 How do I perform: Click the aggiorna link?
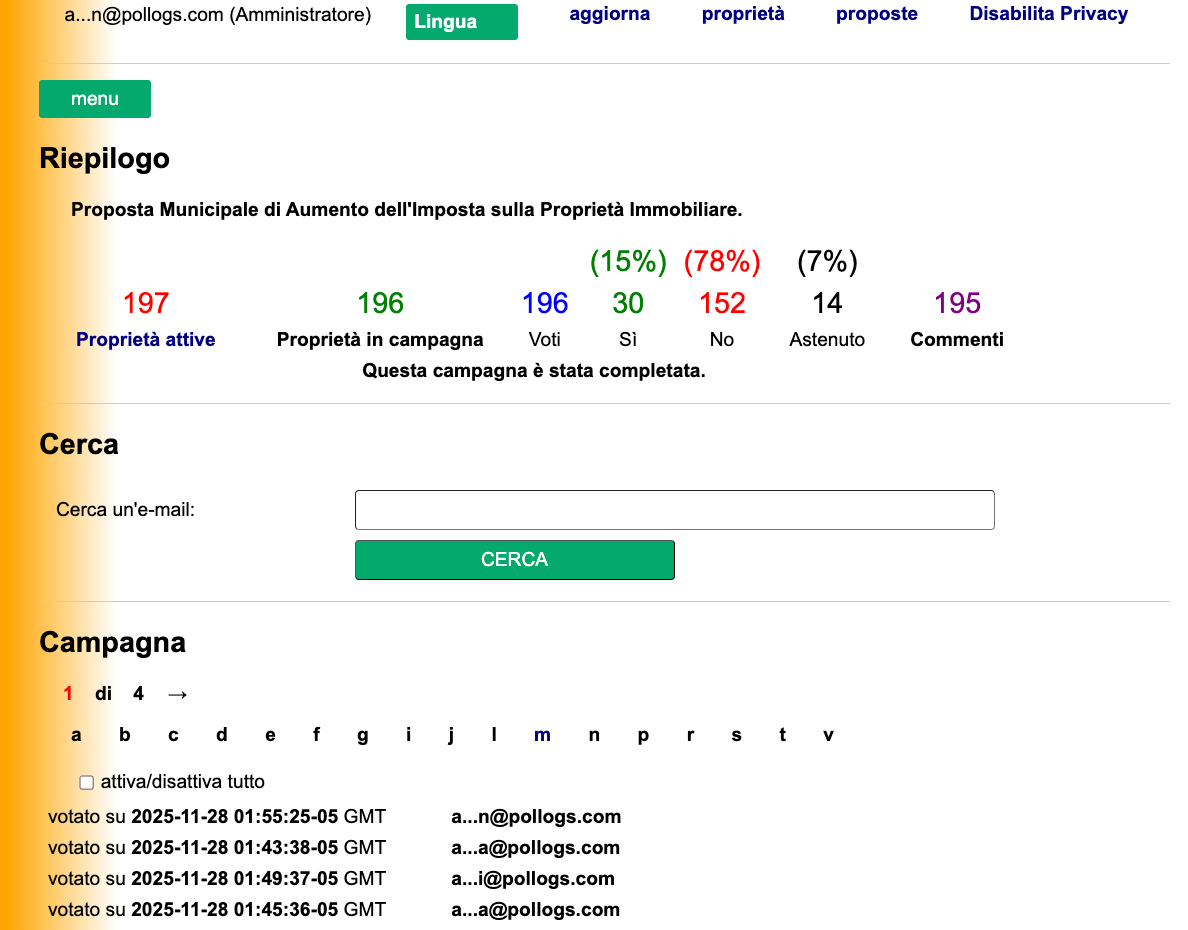click(x=609, y=13)
